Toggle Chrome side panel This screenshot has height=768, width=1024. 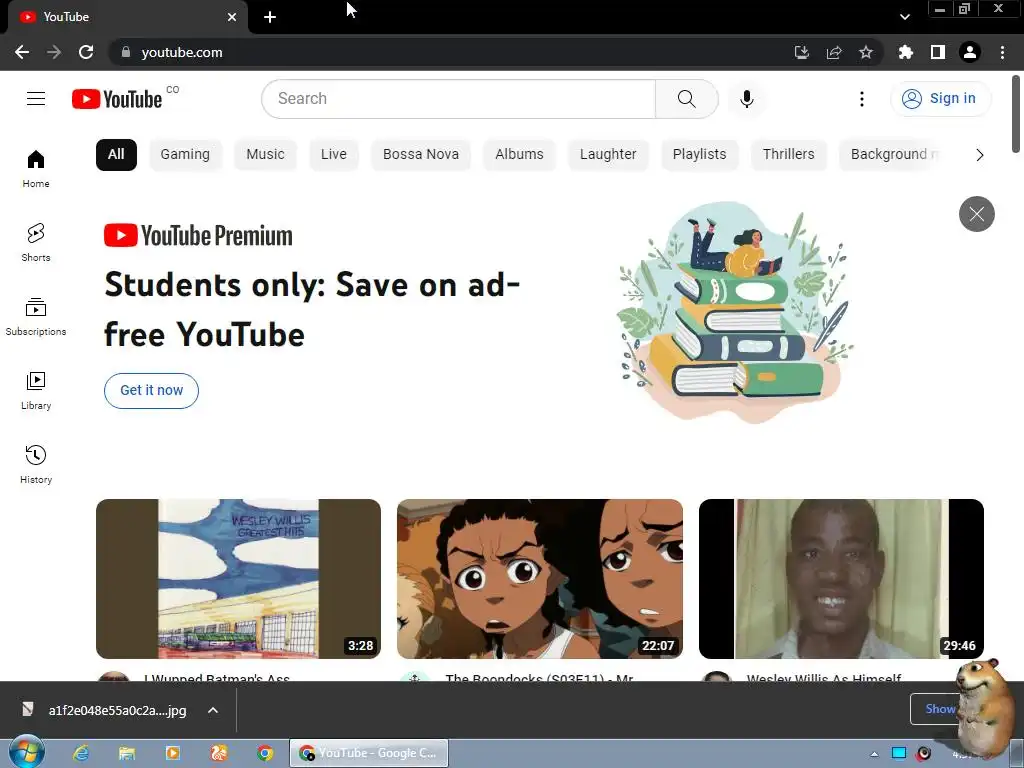click(938, 52)
